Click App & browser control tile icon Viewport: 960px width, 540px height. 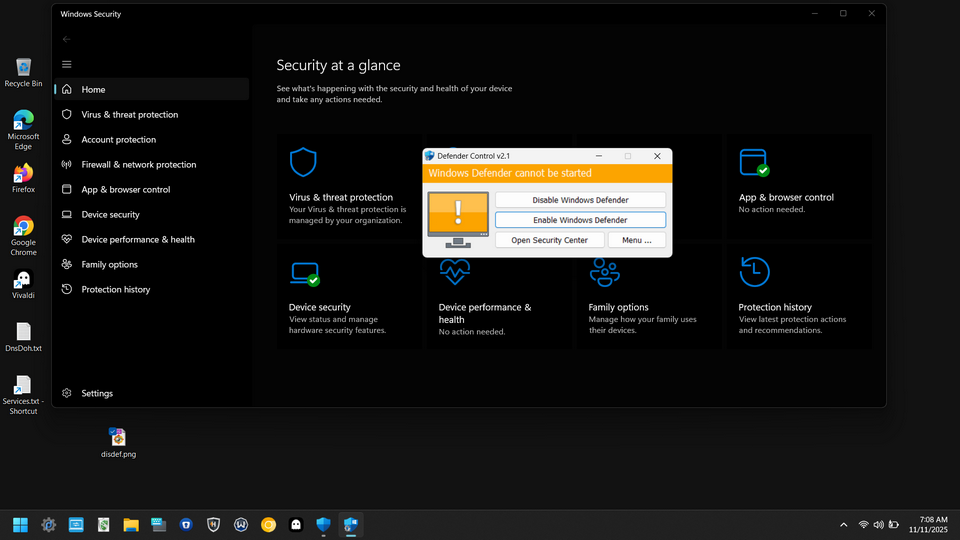[754, 163]
